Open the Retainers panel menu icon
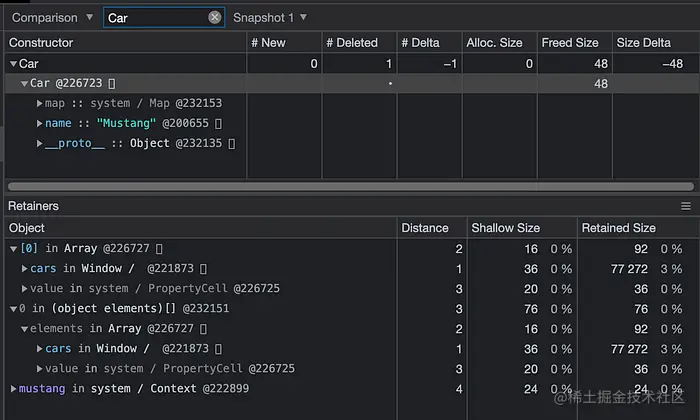 coord(686,206)
